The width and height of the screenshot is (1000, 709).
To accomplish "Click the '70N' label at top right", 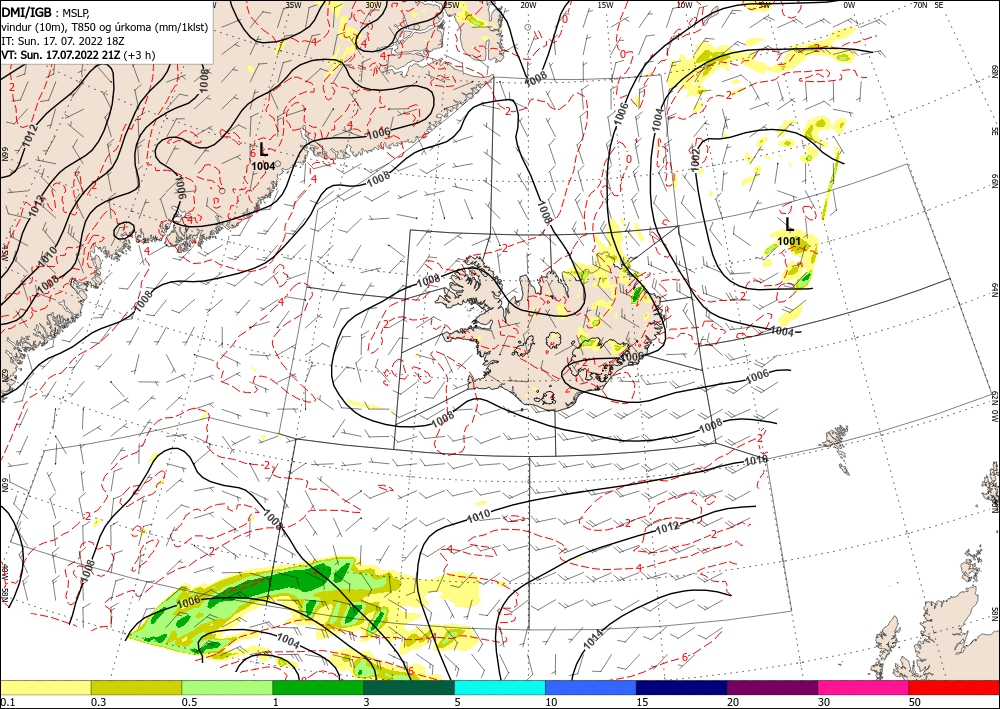I will (x=920, y=4).
